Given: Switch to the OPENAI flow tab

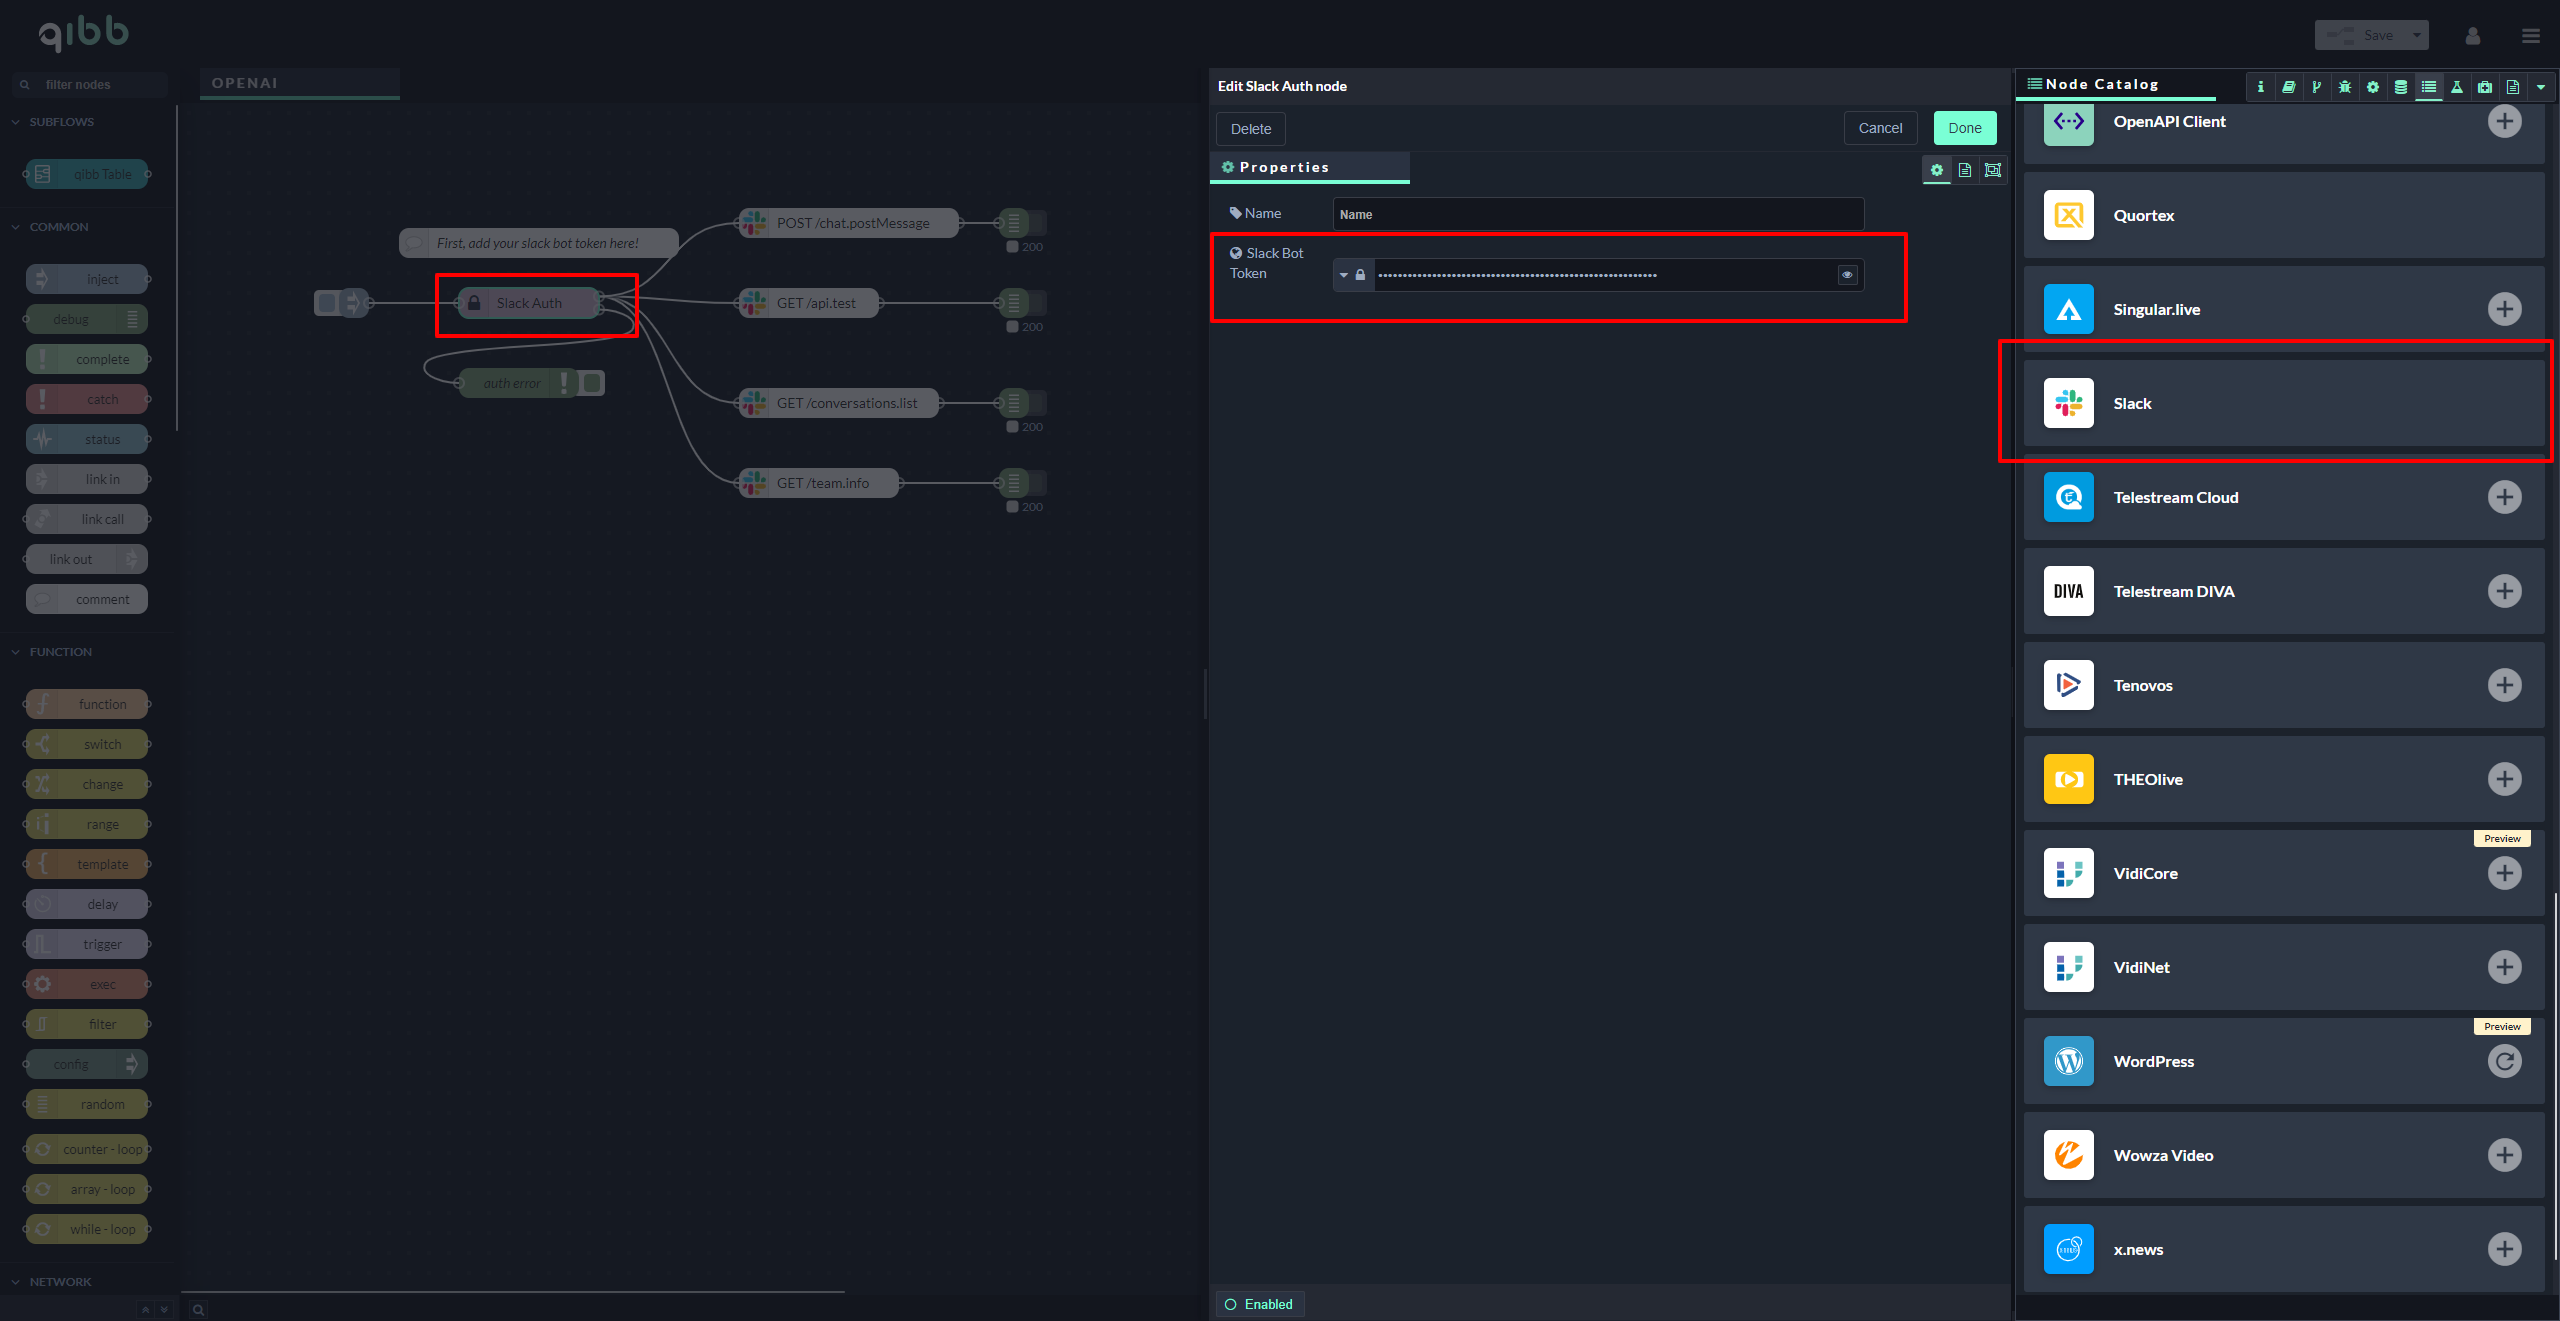Looking at the screenshot, I should (300, 83).
